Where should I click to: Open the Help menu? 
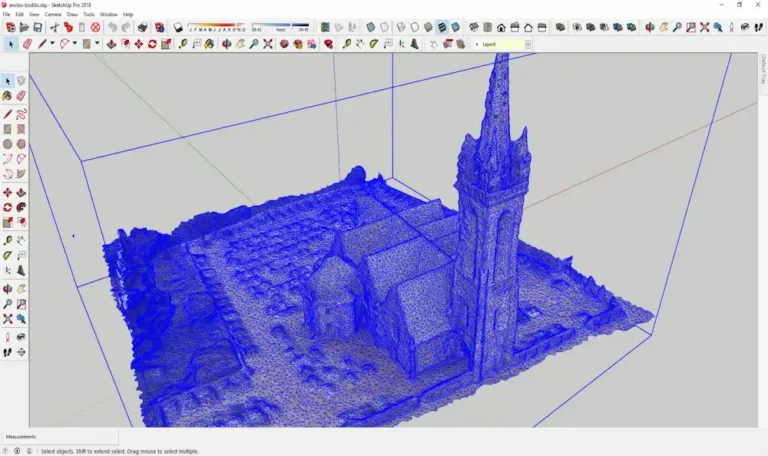[128, 15]
